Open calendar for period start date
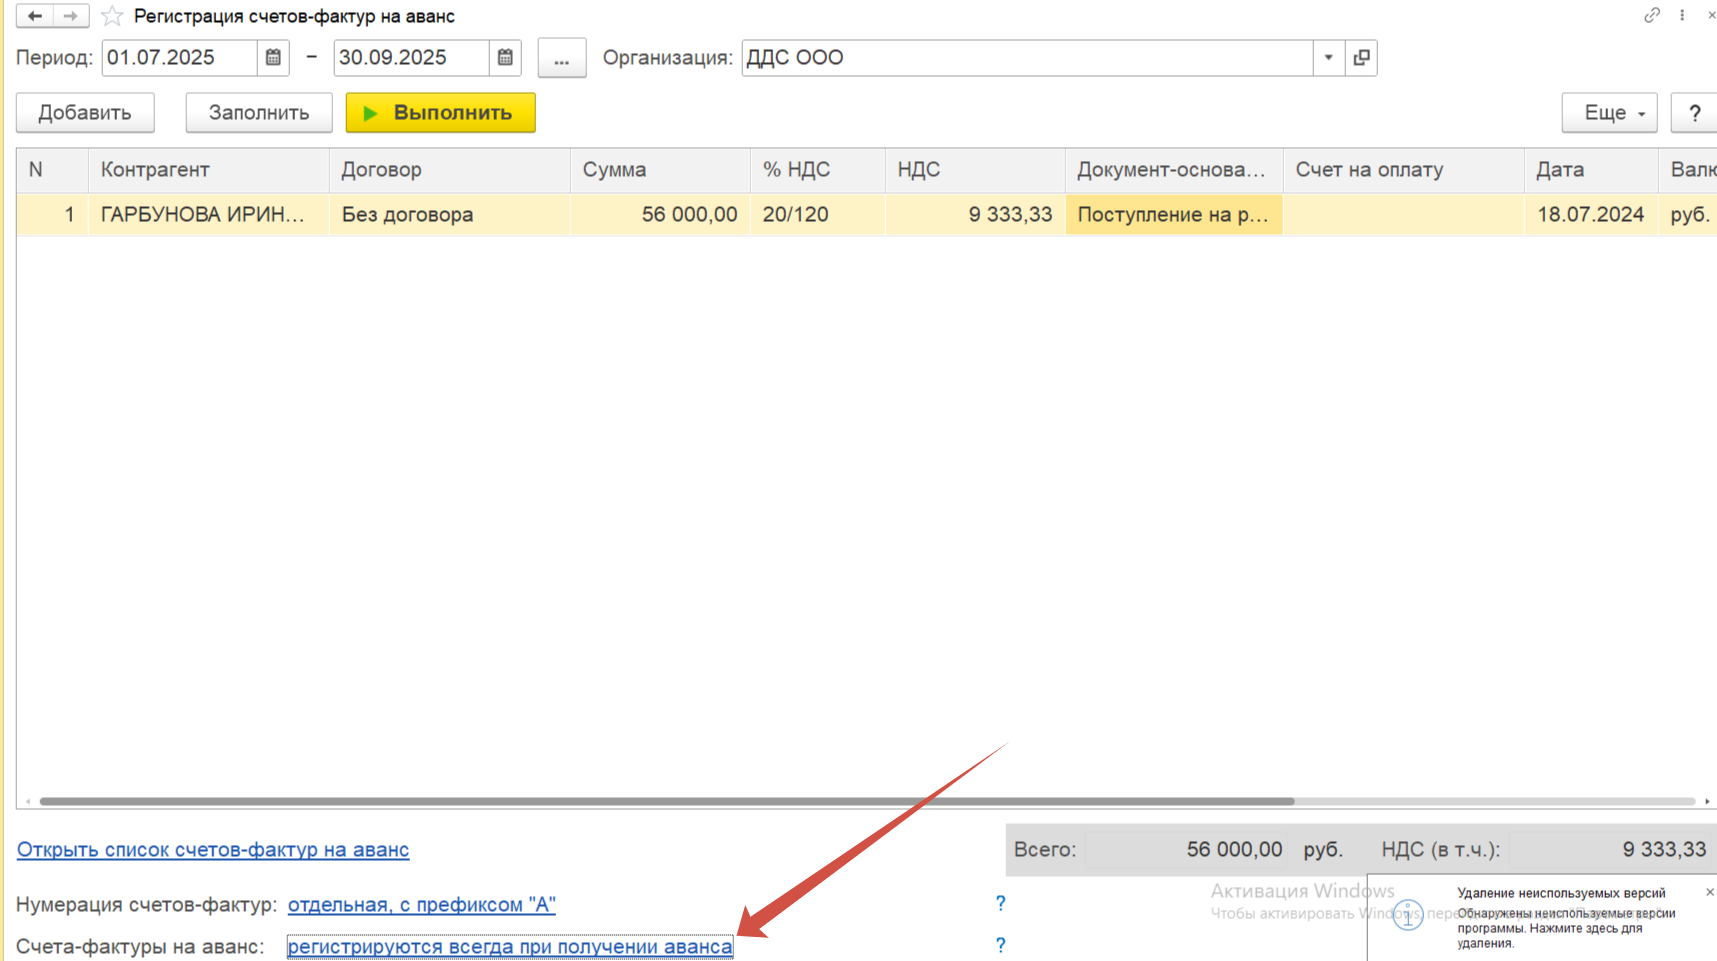Screen dimensions: 1717x961 click(x=273, y=58)
